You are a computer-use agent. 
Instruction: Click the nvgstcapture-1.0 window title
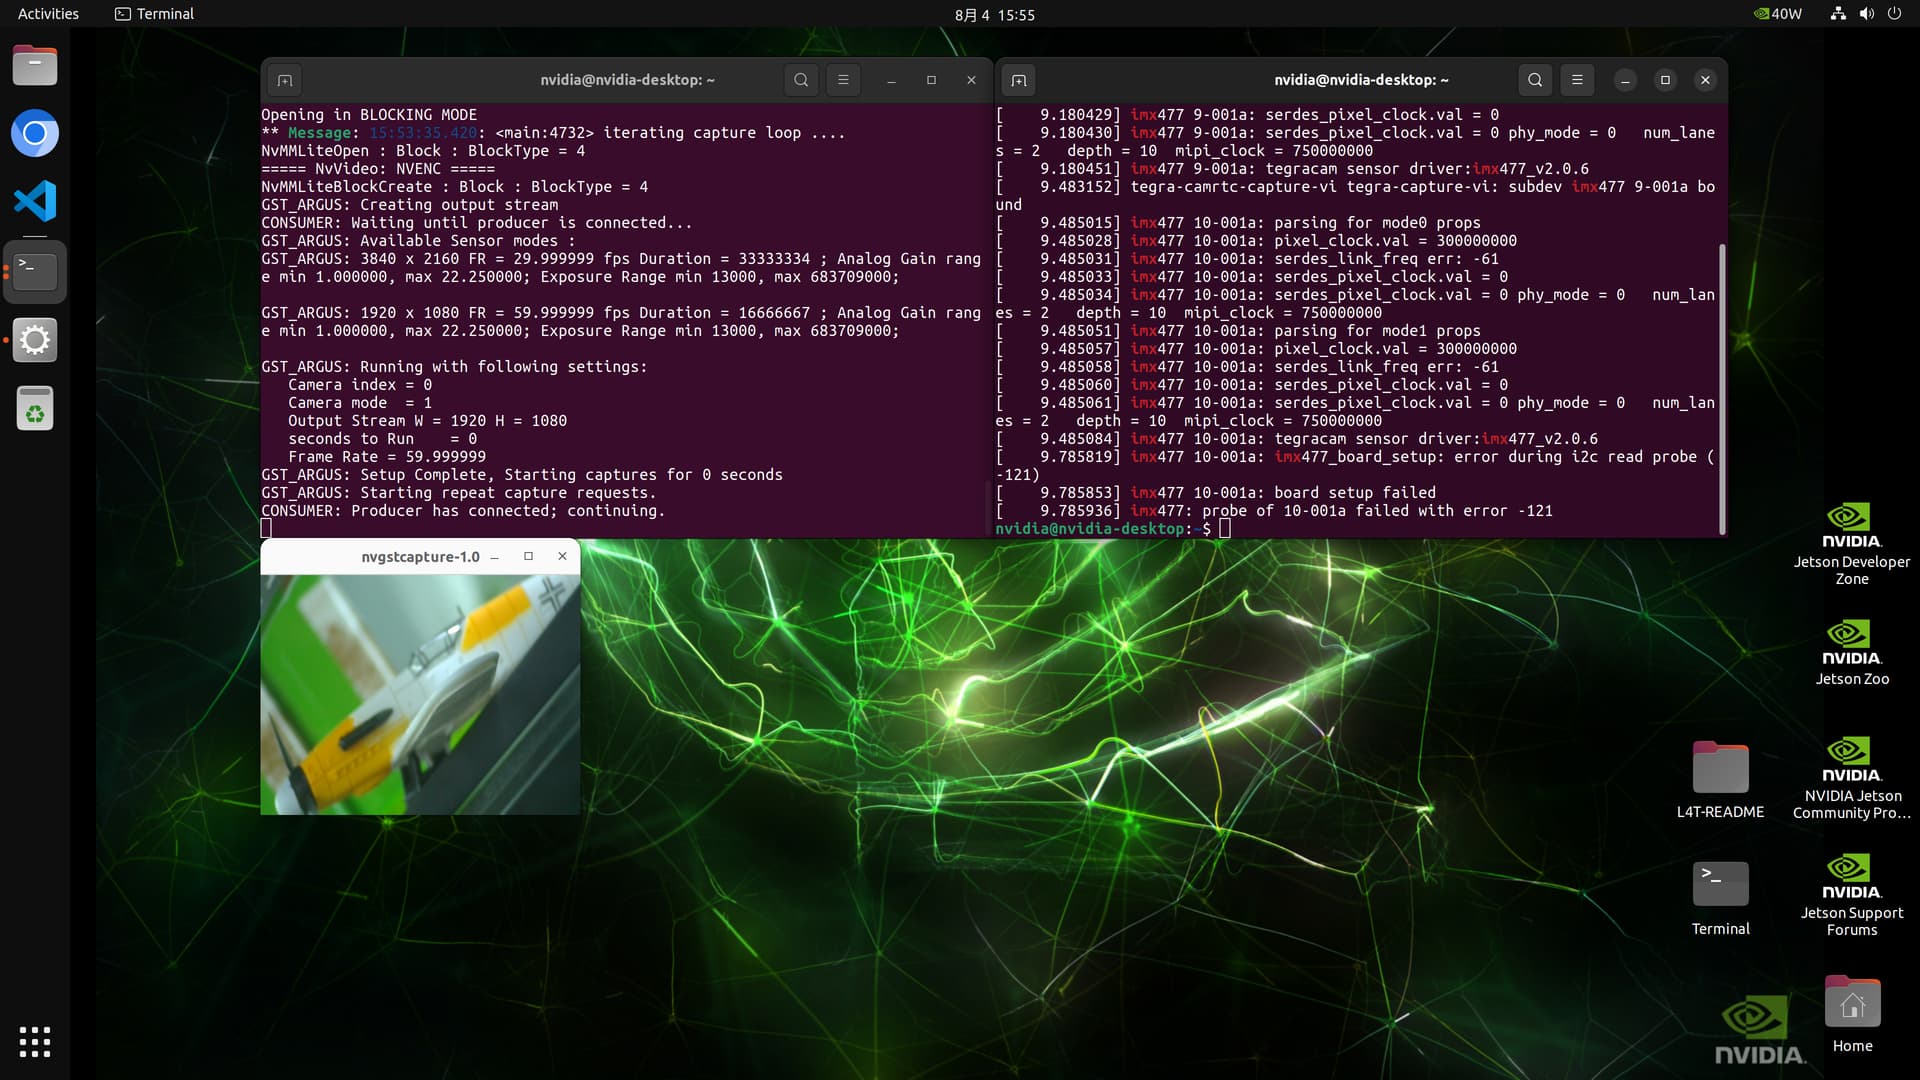tap(420, 557)
